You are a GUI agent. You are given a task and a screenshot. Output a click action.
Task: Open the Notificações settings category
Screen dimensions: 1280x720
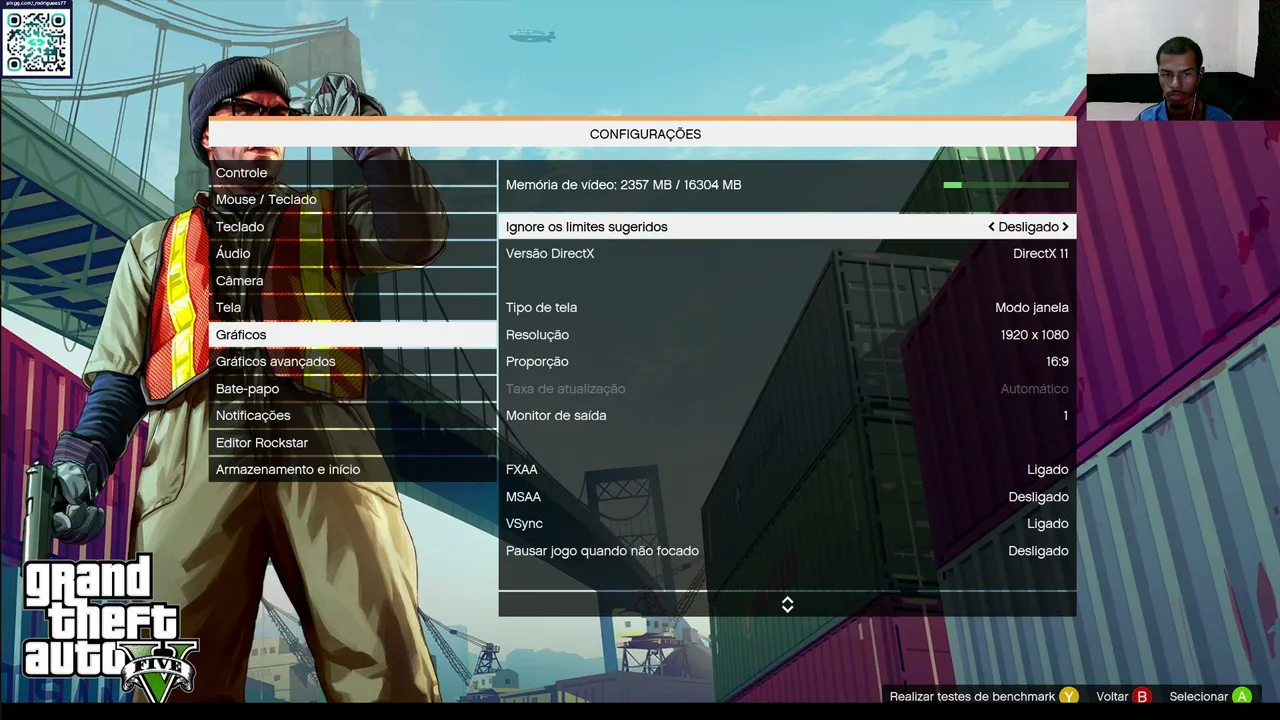pyautogui.click(x=353, y=416)
